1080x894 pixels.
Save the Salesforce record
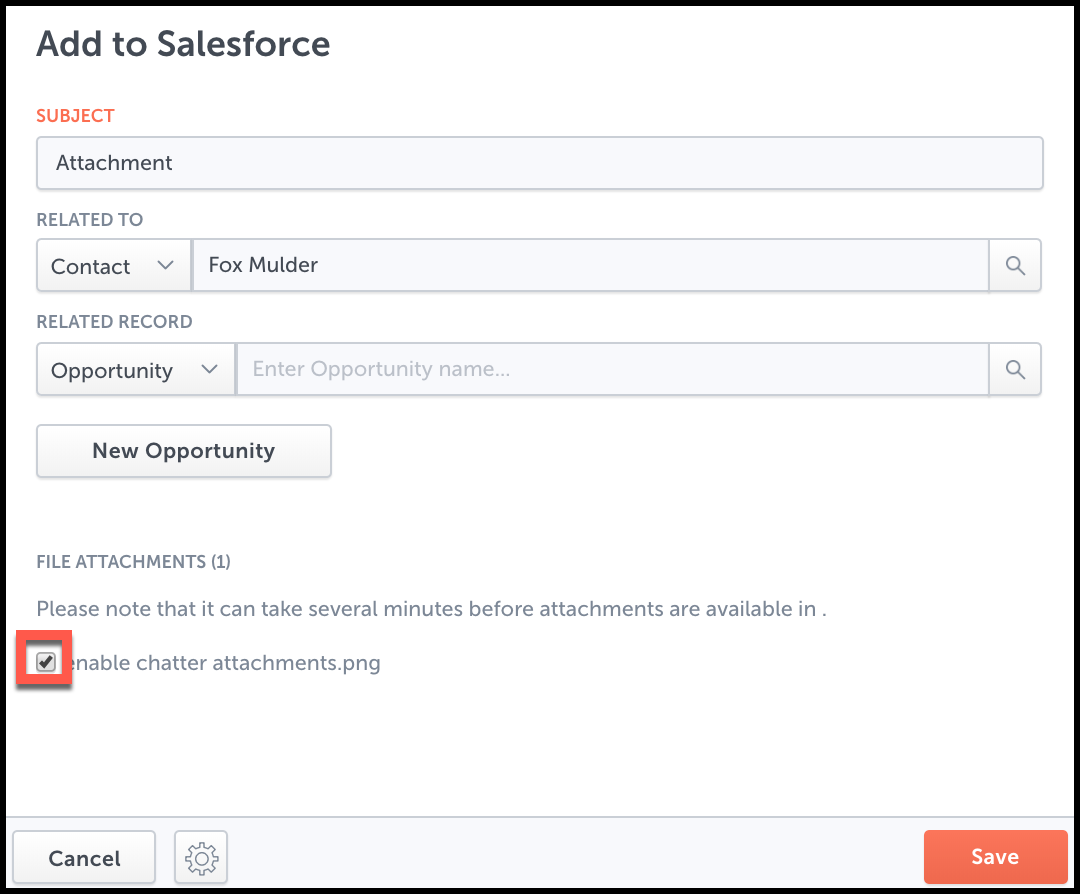[995, 857]
